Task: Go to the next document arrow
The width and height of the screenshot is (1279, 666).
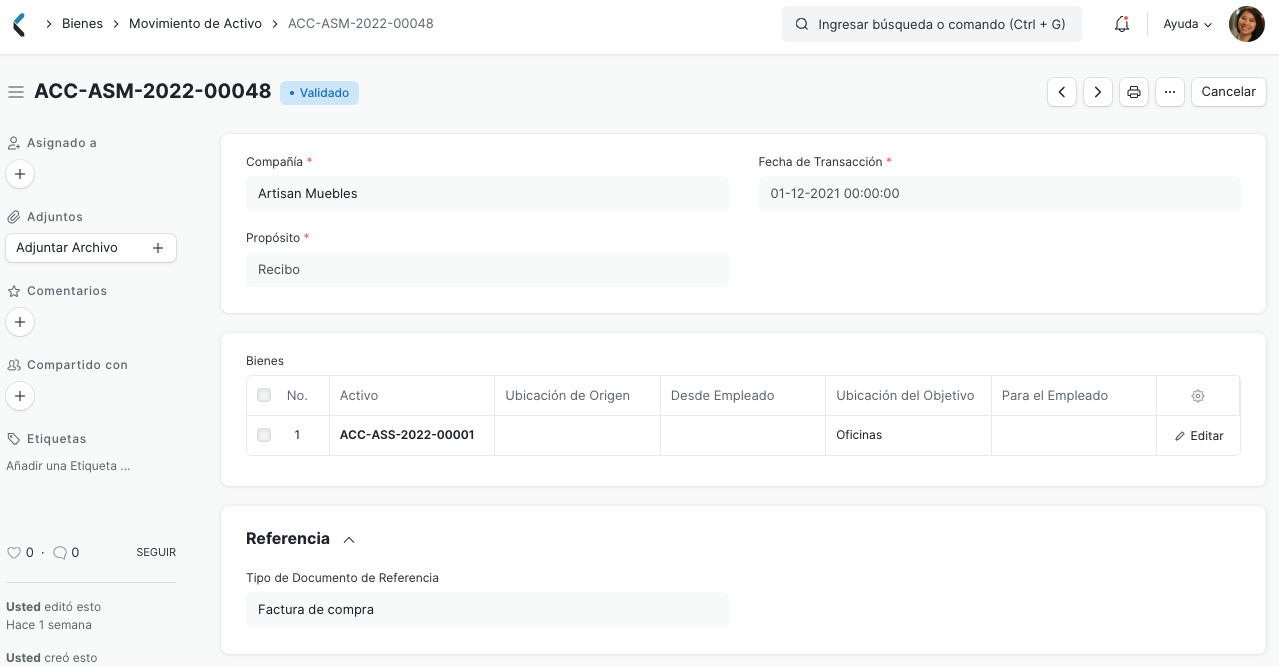Action: 1098,92
